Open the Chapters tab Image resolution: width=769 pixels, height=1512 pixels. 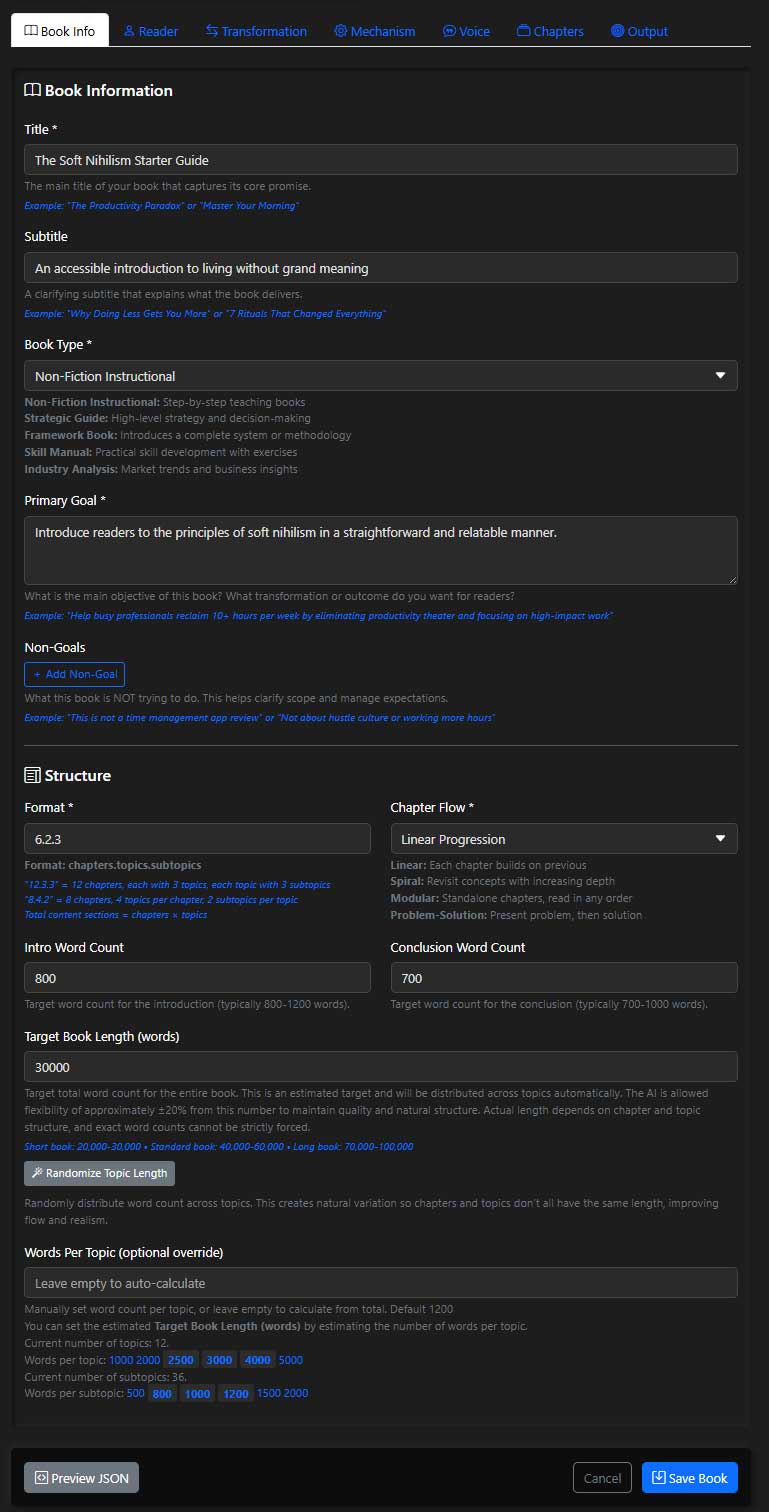[x=550, y=31]
